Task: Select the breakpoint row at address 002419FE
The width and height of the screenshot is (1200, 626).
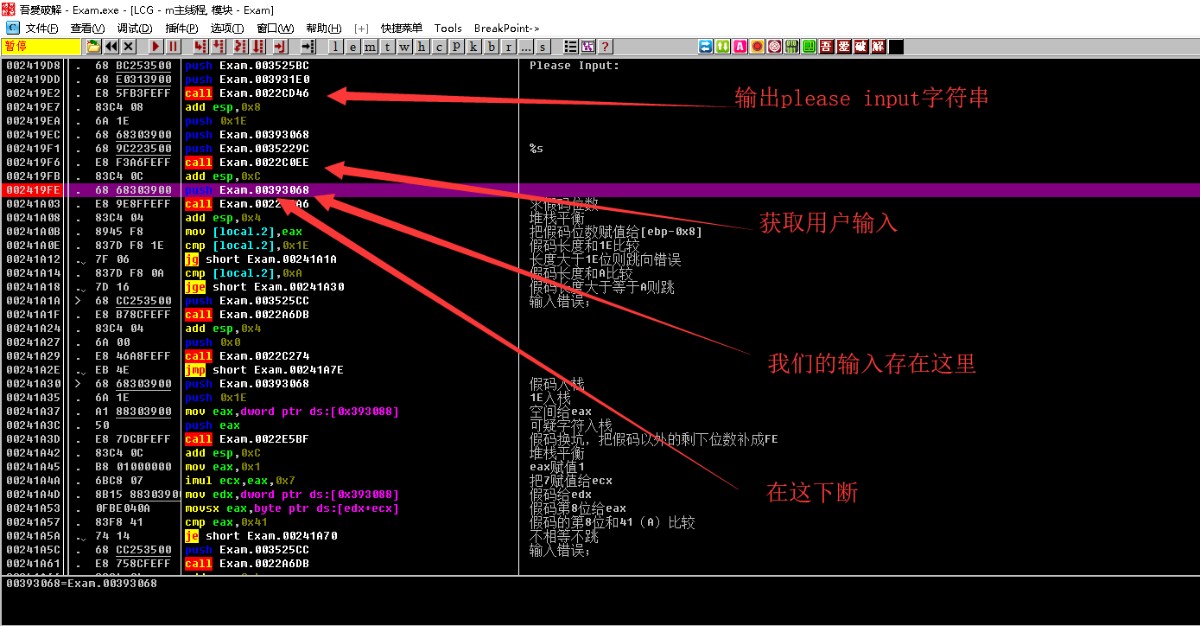Action: [x=600, y=190]
